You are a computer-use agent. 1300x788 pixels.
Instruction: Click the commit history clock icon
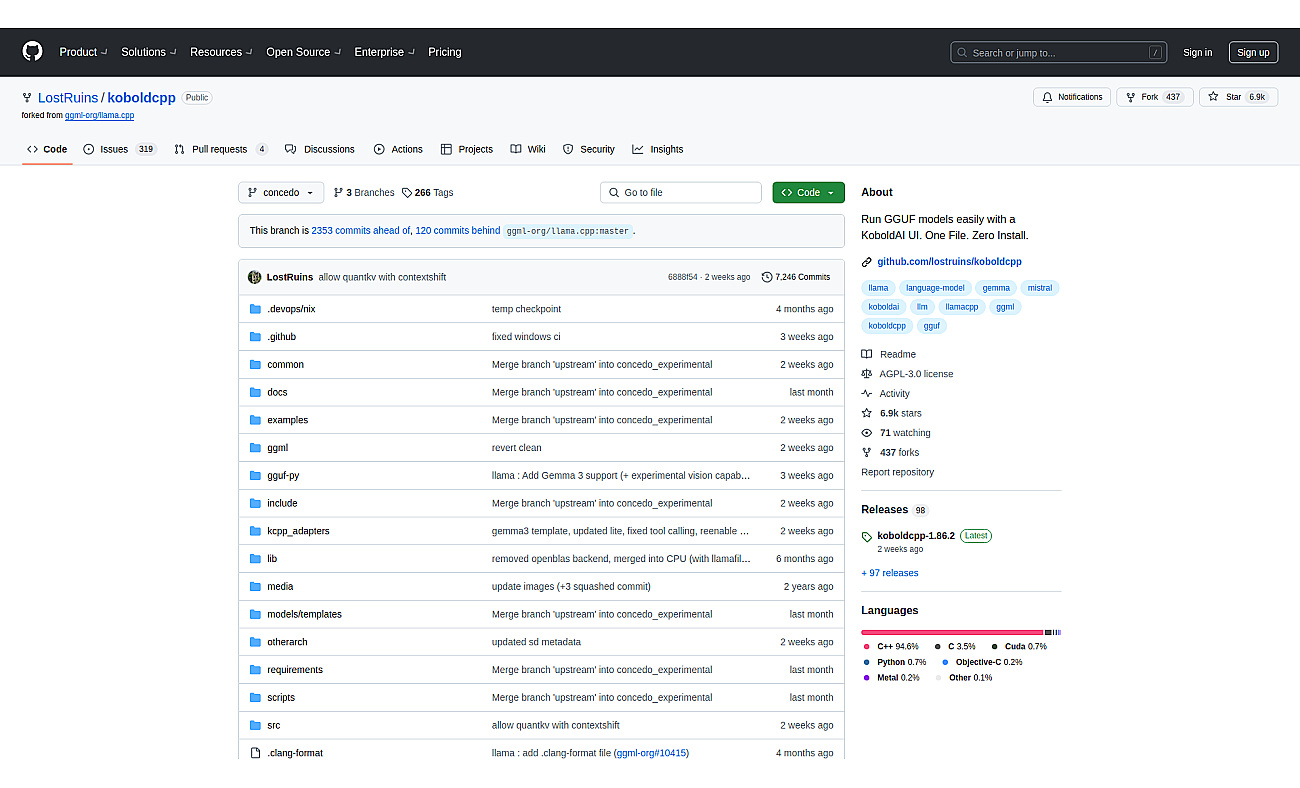(767, 277)
